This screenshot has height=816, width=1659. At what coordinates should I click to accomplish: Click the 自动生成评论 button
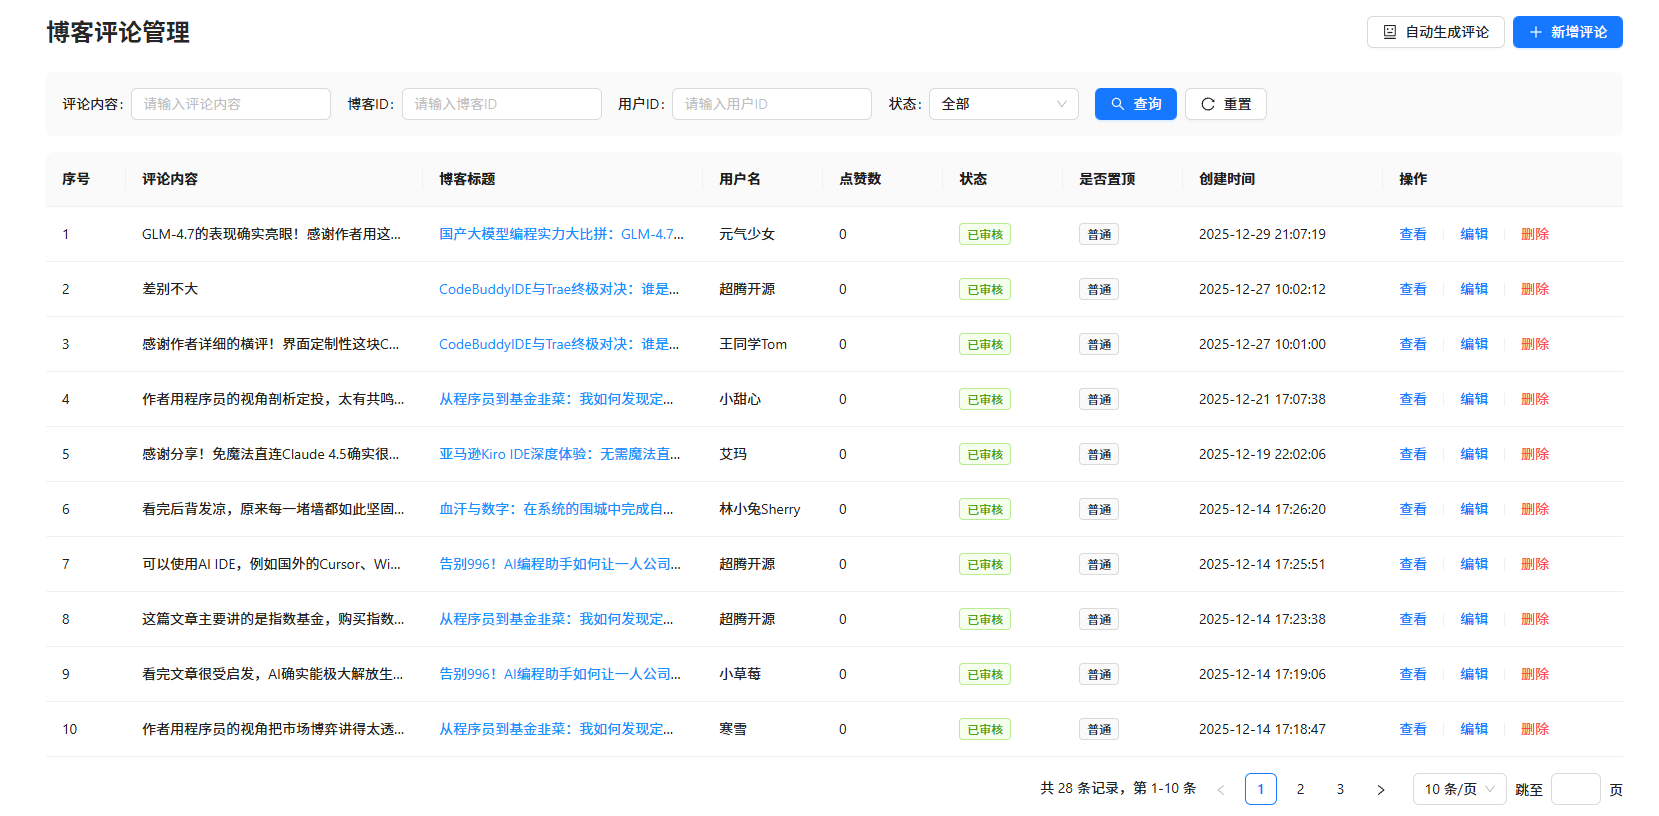(x=1435, y=32)
